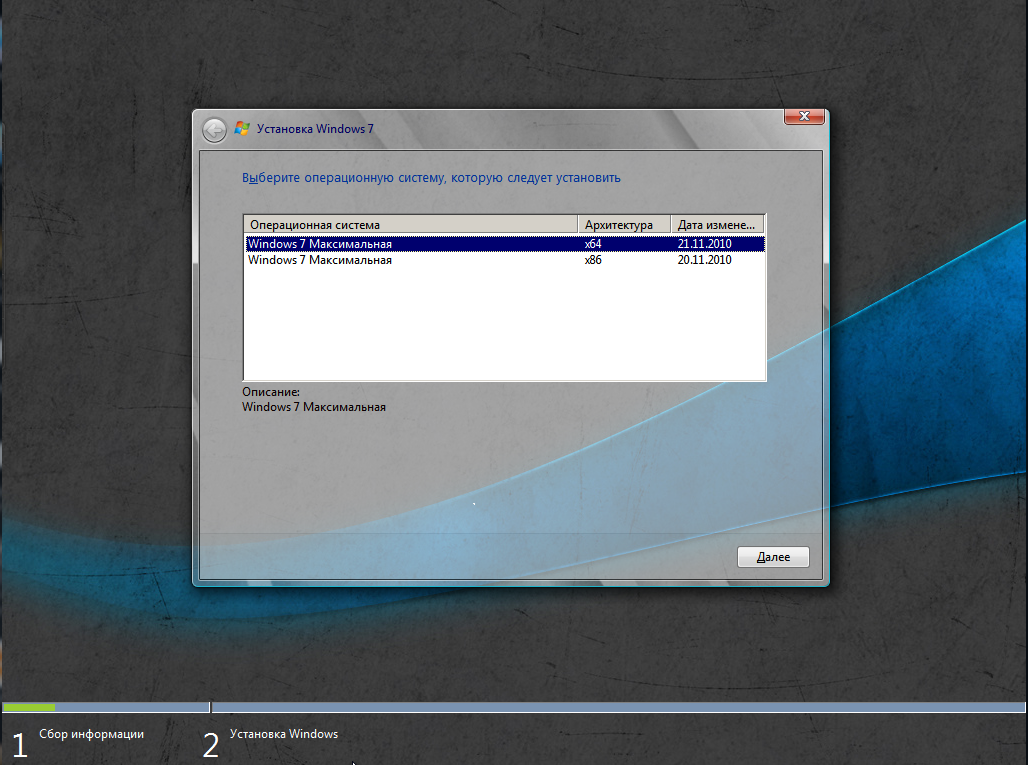Screen dimensions: 1028x765
Task: Click the x86 architecture cell
Action: (x=593, y=260)
